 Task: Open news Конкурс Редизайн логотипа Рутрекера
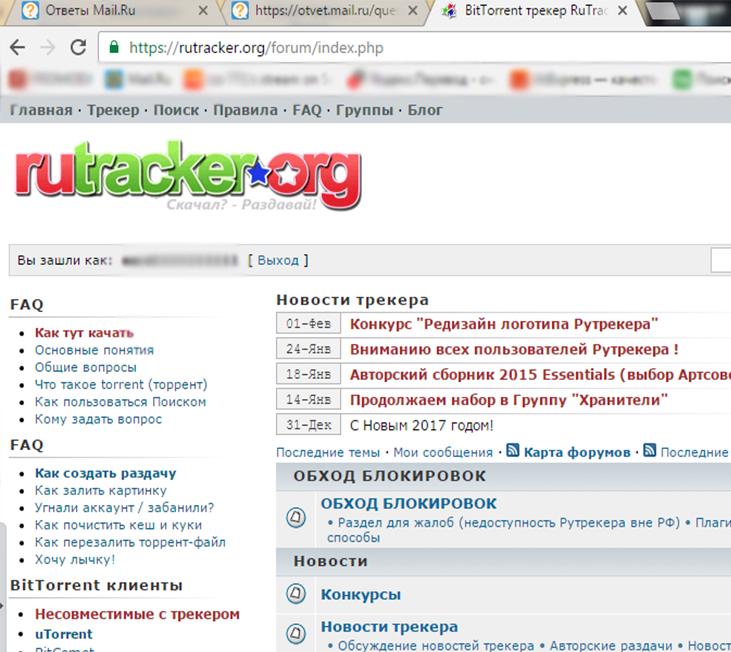point(504,324)
